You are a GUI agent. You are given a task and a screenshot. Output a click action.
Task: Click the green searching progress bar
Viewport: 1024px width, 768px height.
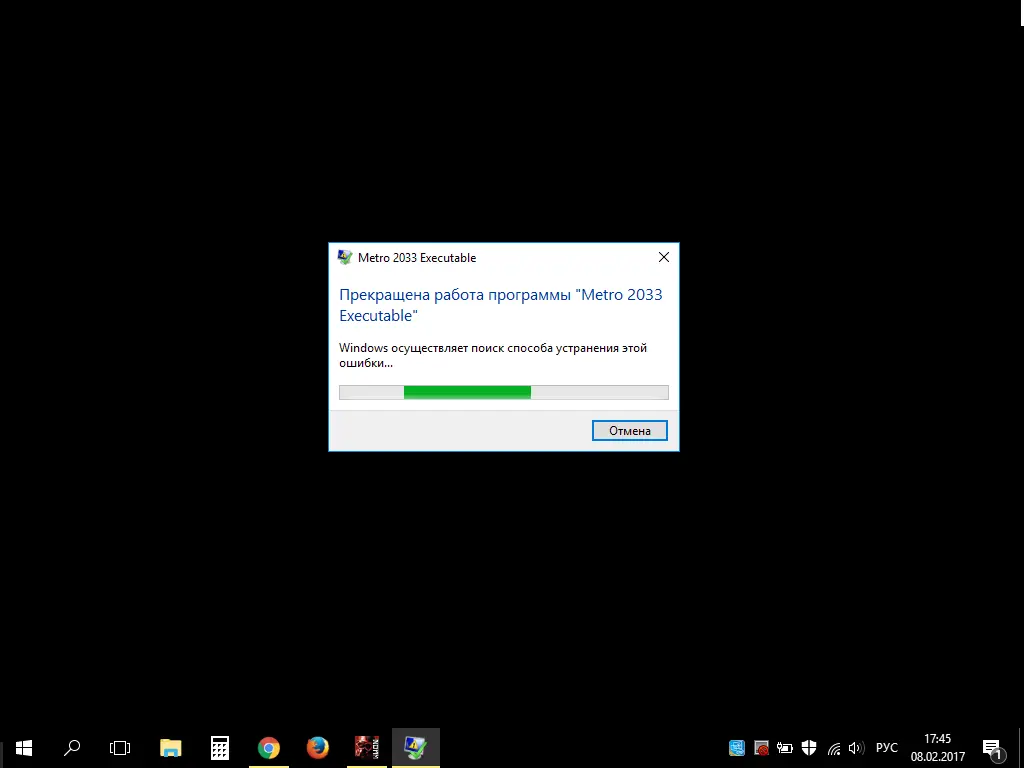coord(504,392)
